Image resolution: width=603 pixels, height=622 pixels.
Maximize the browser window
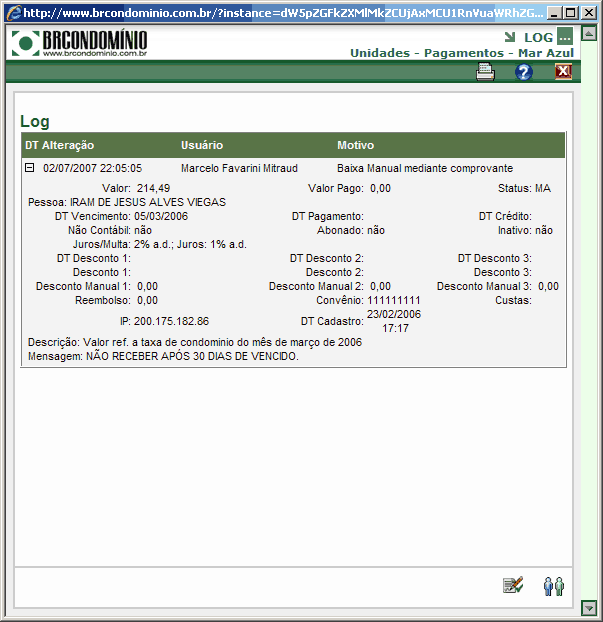click(x=571, y=13)
